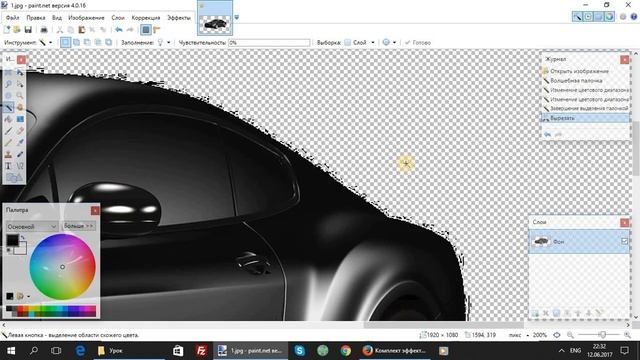This screenshot has height=360, width=640.
Task: Select the Paintbrush tool
Action: pyautogui.click(x=9, y=131)
